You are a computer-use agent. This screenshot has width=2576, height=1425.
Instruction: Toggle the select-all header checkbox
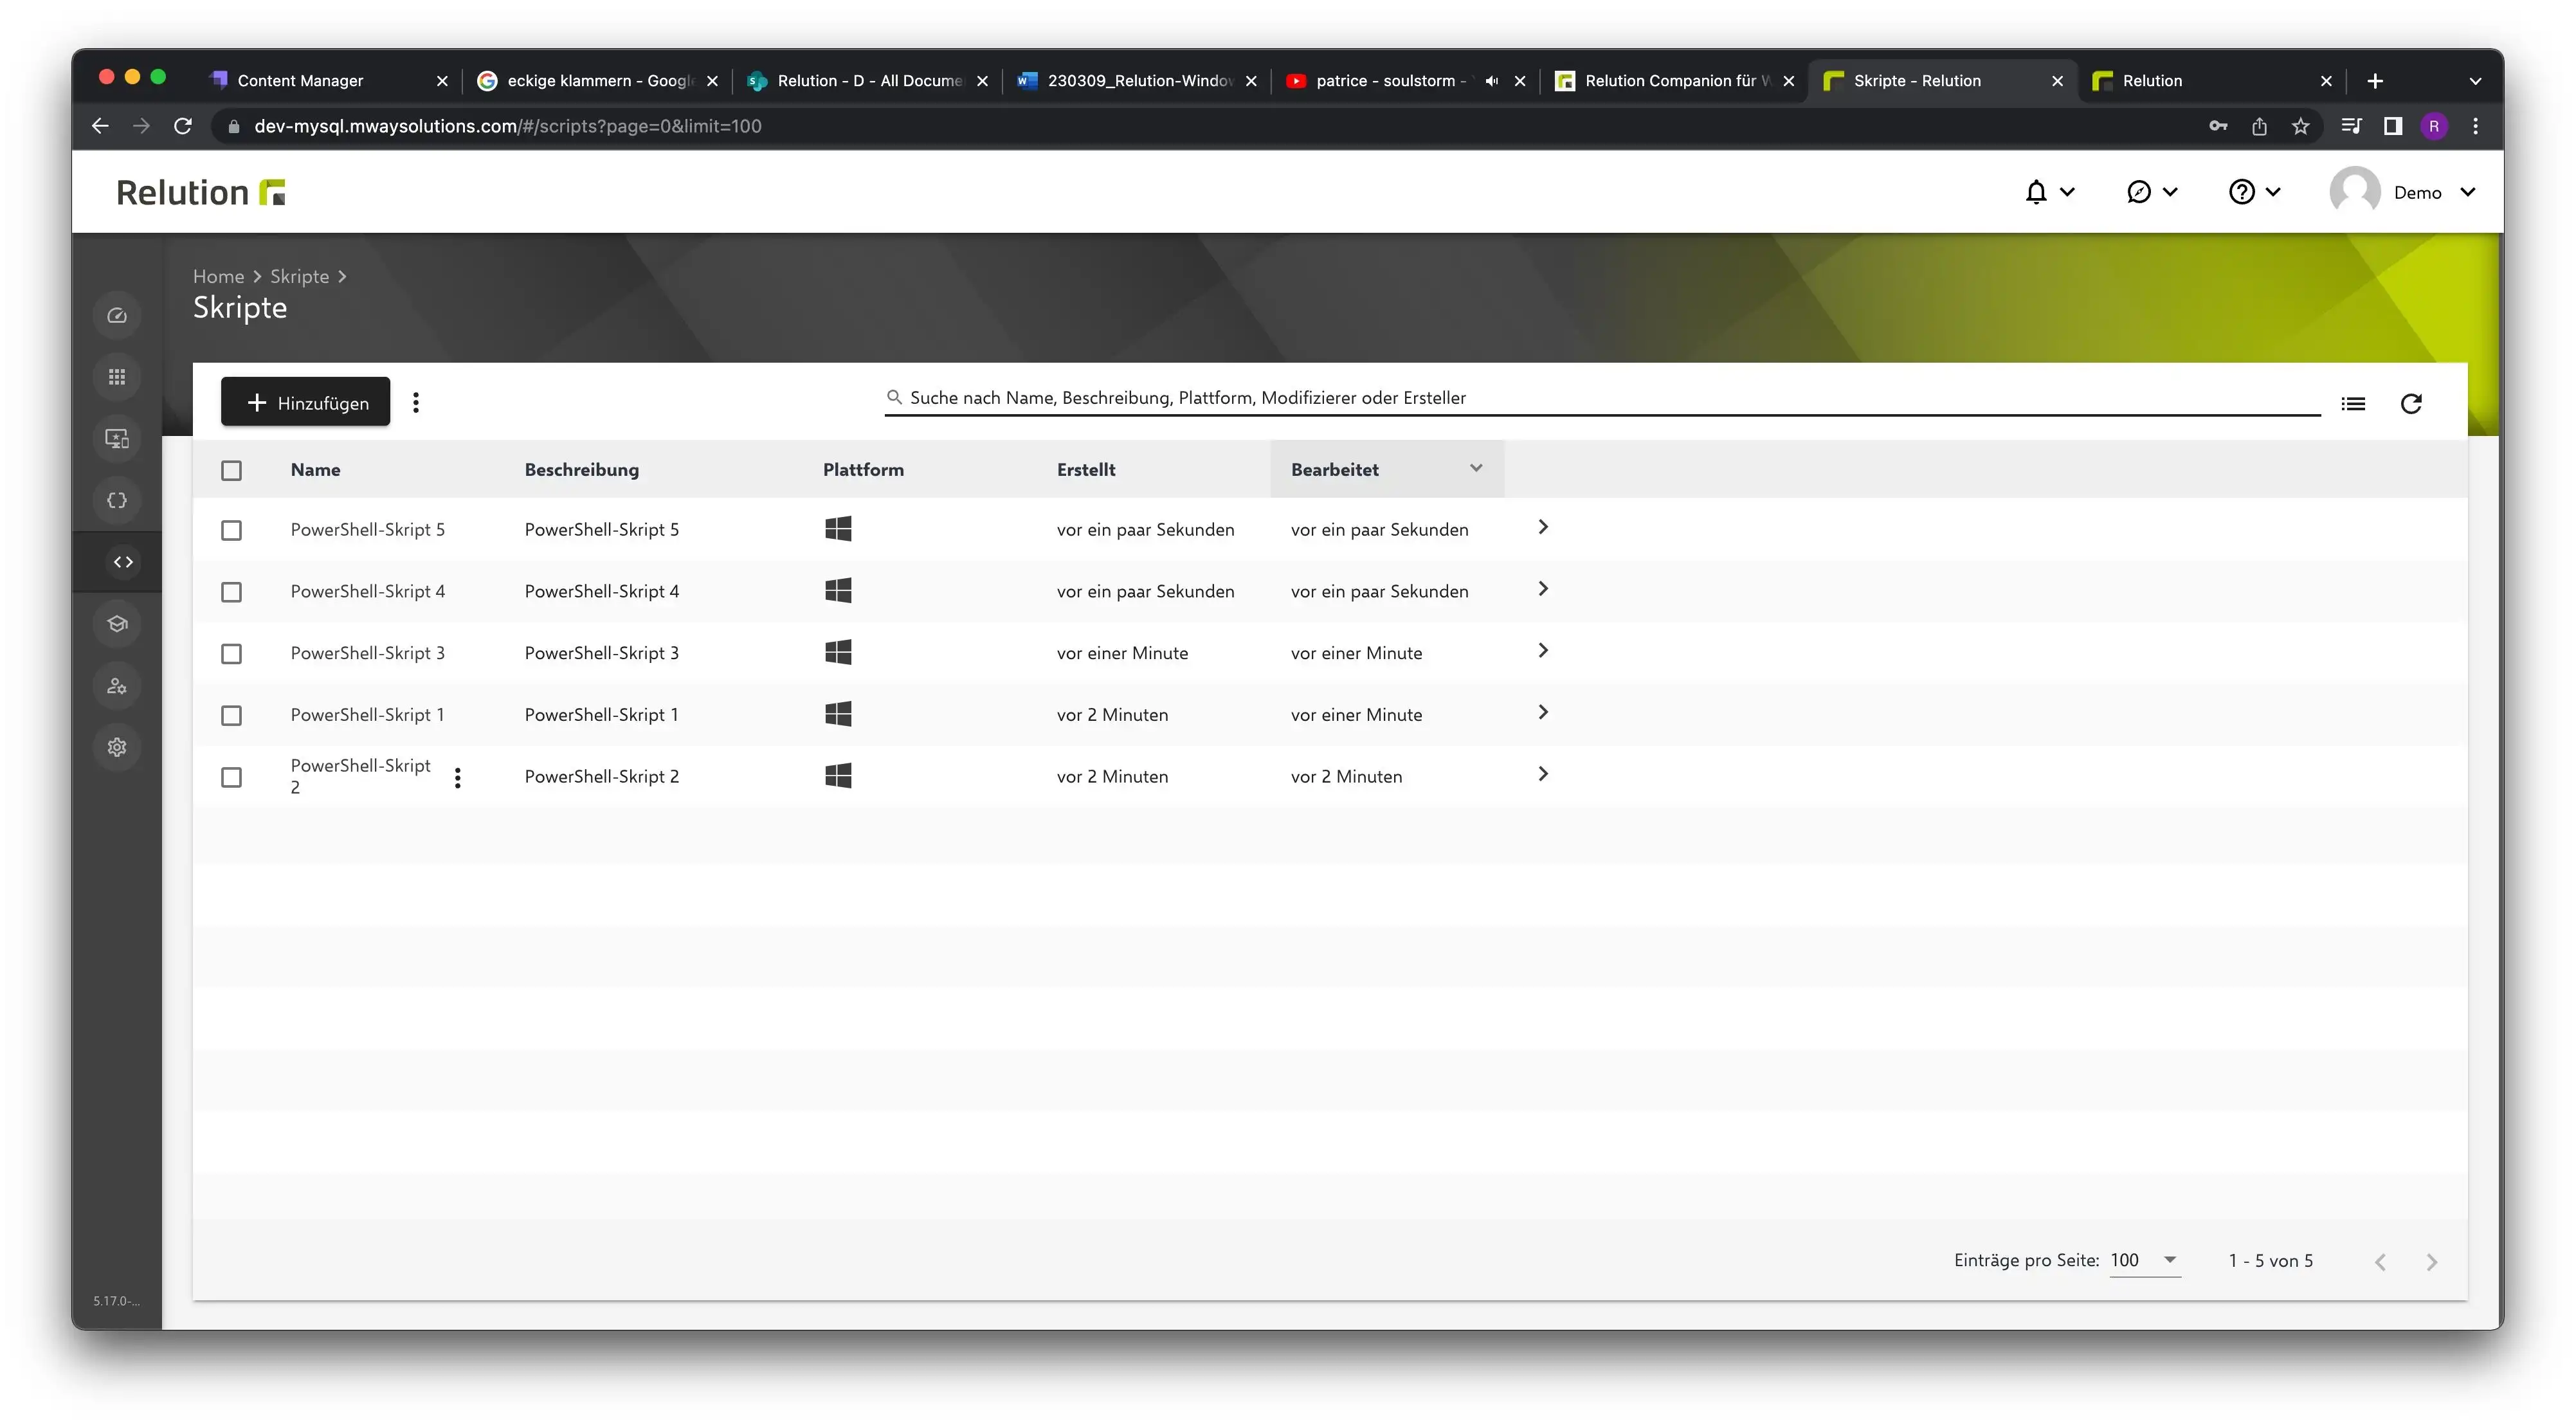click(x=231, y=470)
